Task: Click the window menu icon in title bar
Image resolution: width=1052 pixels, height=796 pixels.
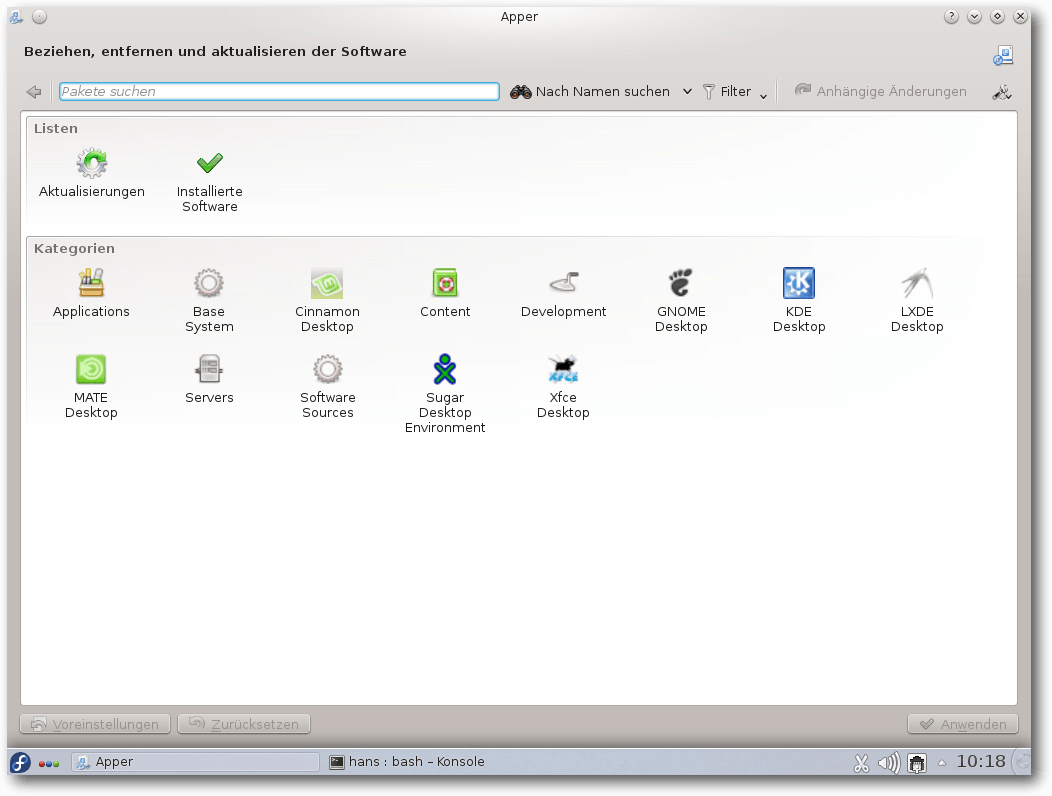Action: pyautogui.click(x=15, y=17)
